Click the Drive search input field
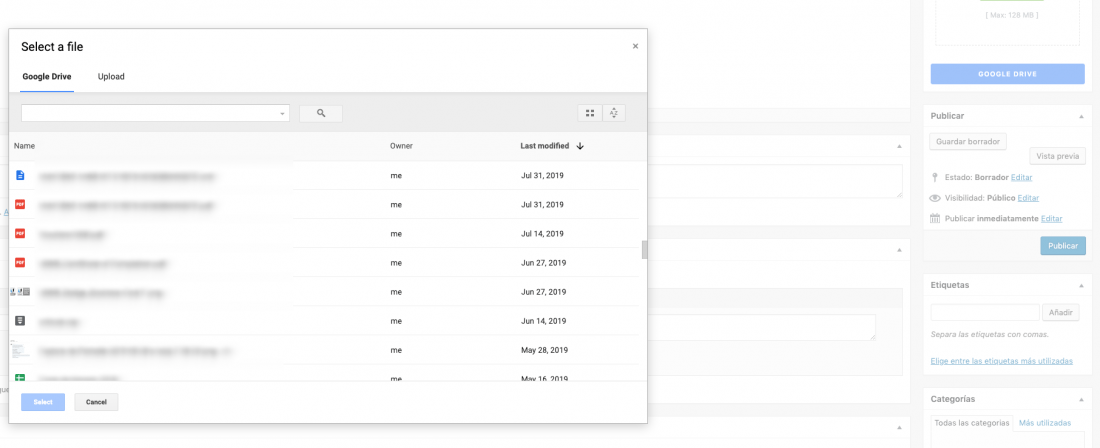Image resolution: width=1100 pixels, height=448 pixels. tap(155, 114)
